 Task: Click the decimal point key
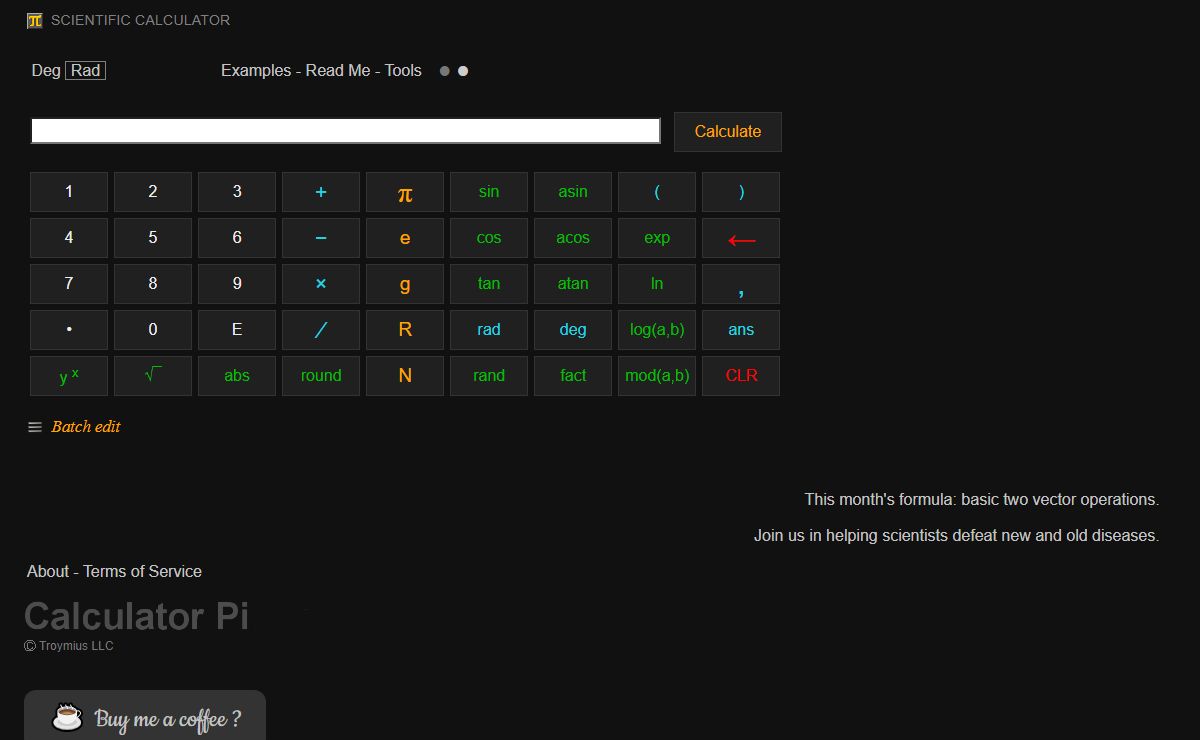point(69,330)
